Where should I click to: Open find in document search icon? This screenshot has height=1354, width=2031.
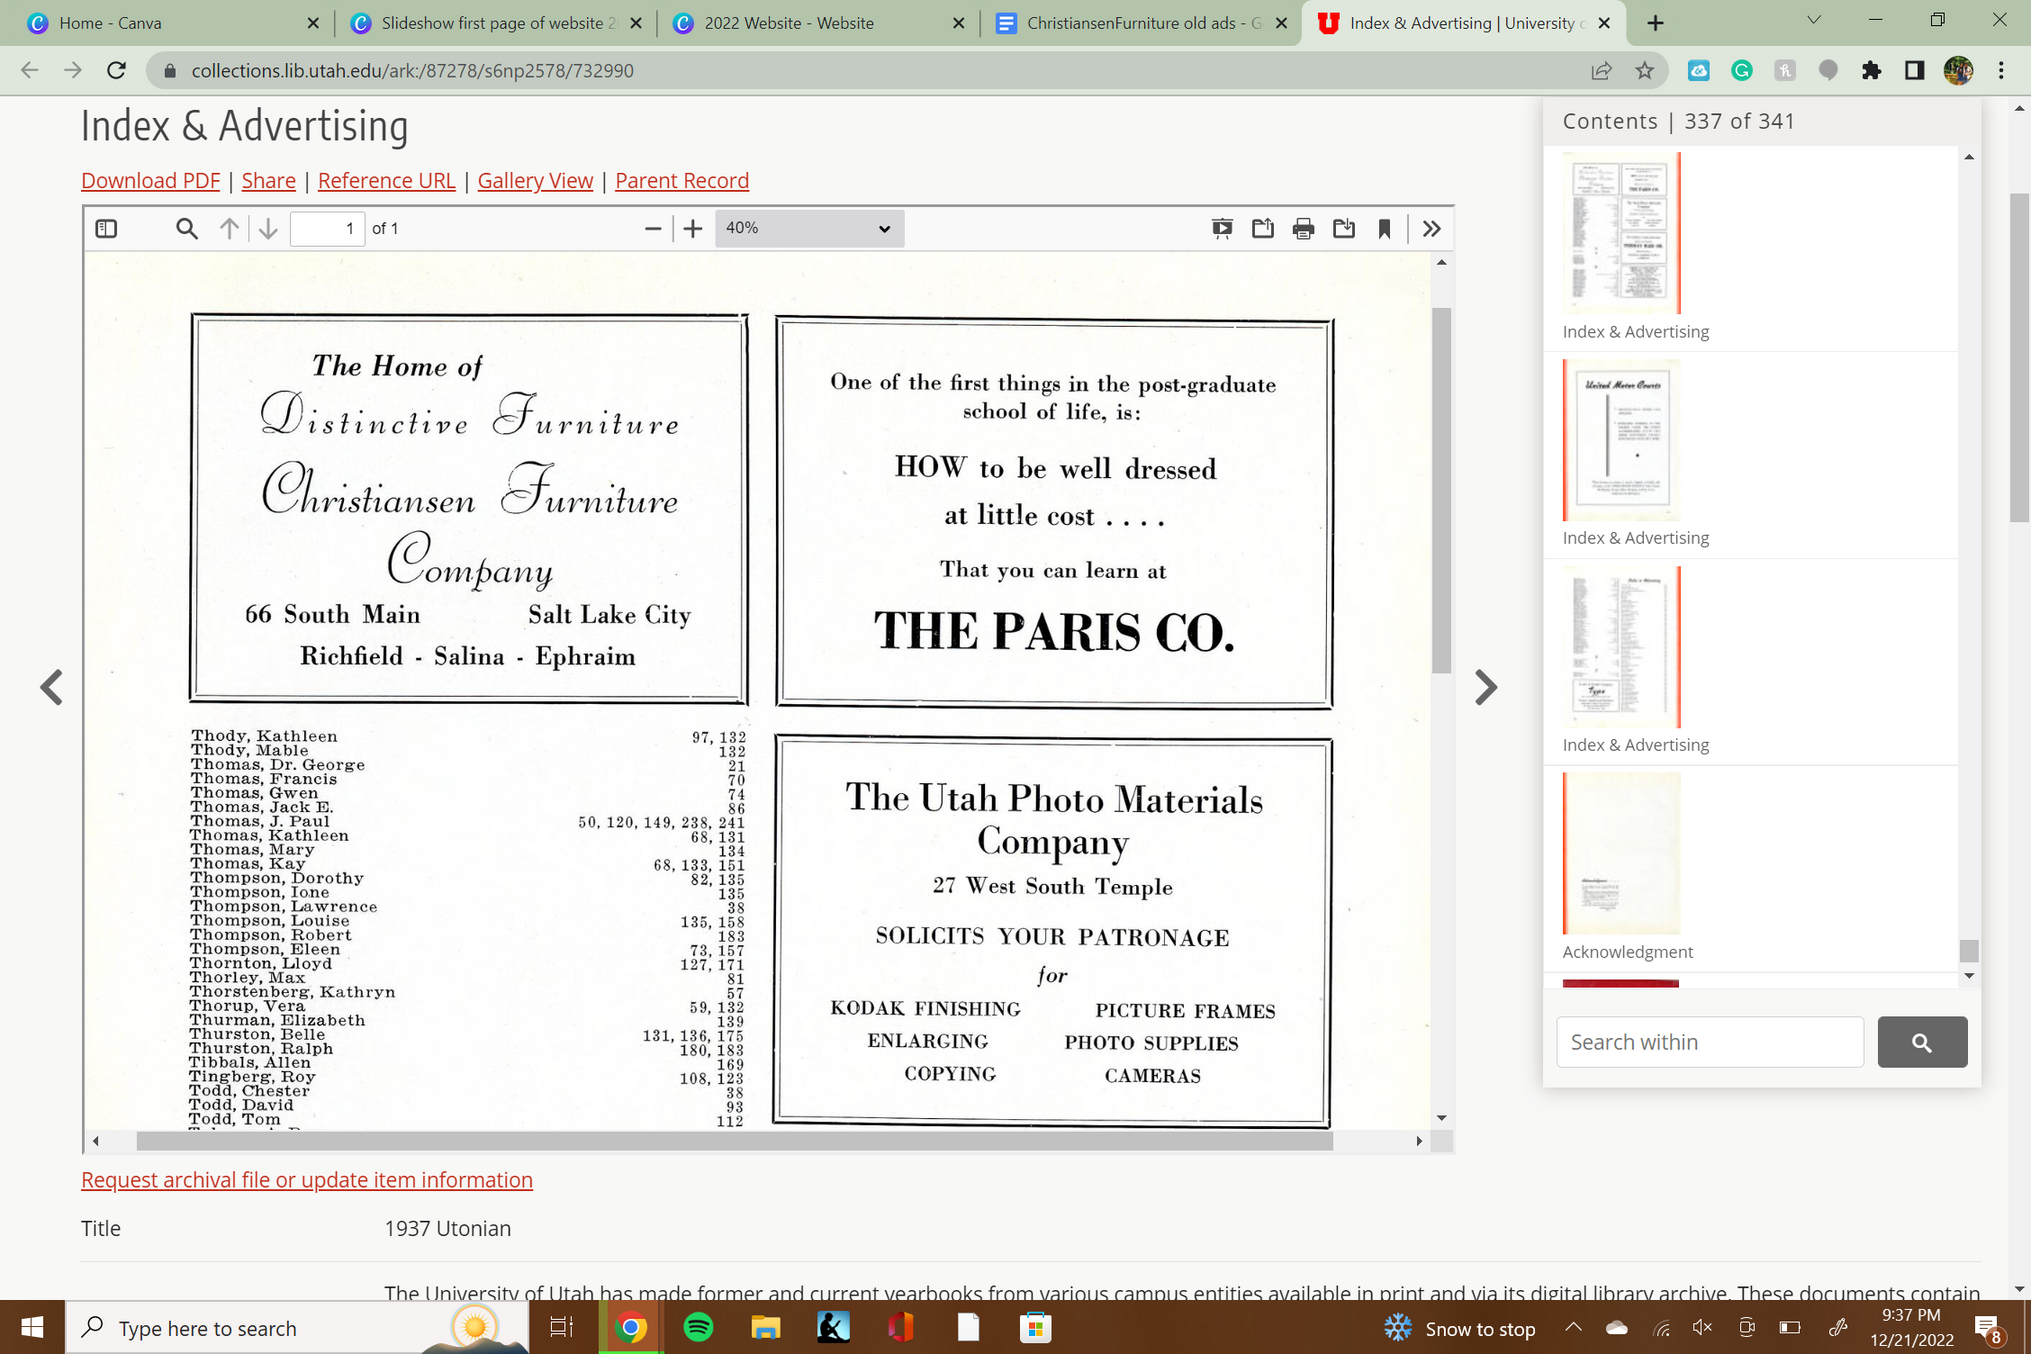[186, 228]
